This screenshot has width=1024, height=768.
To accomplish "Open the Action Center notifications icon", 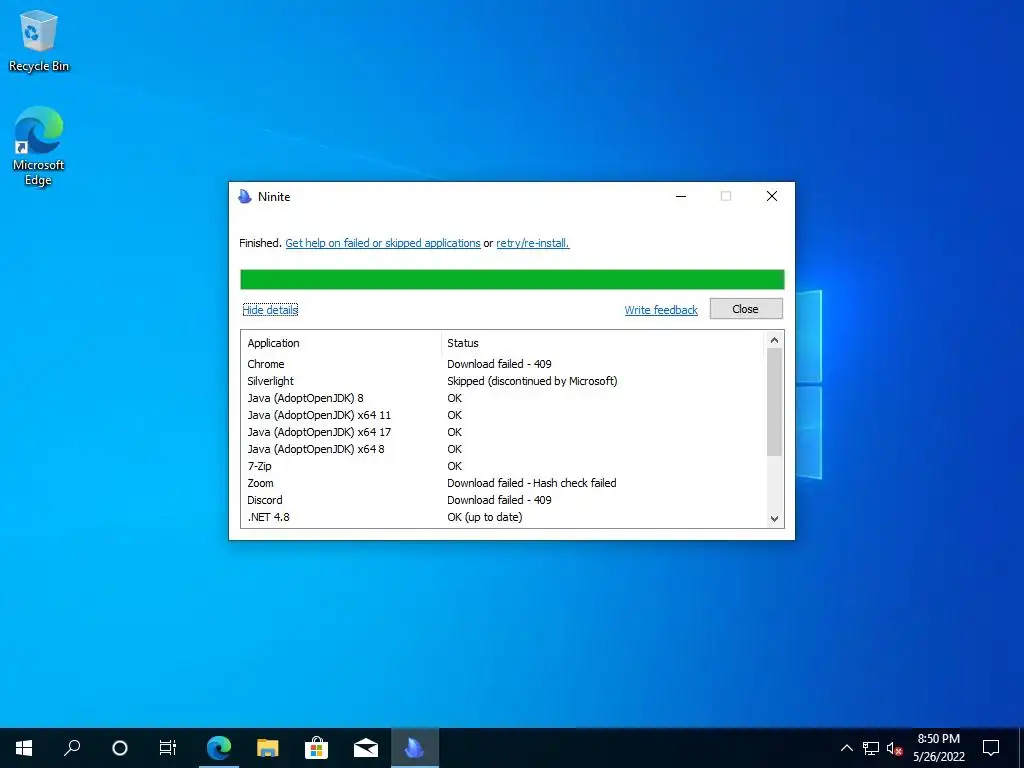I will 991,747.
